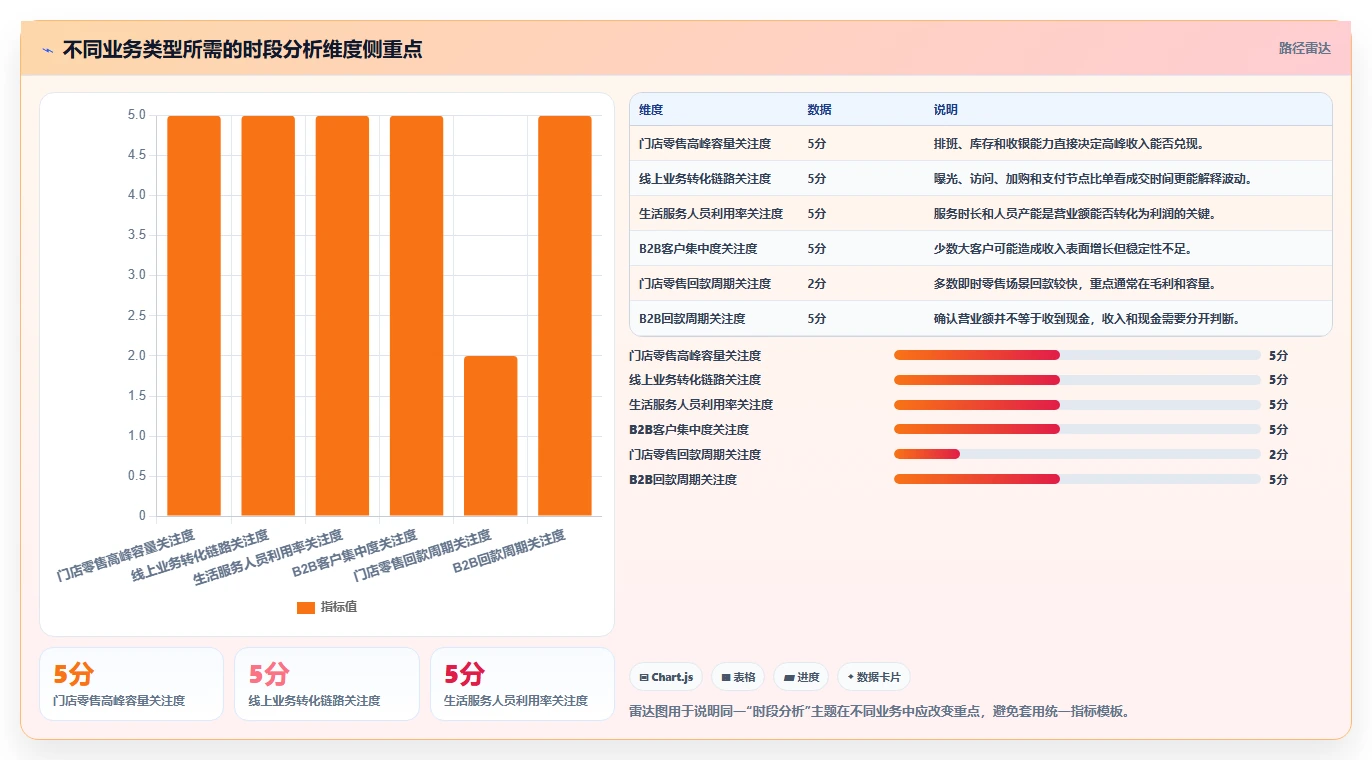Click the 生活服务人员利用率关注度 progress bar
Image resolution: width=1372 pixels, height=760 pixels.
(x=1076, y=404)
